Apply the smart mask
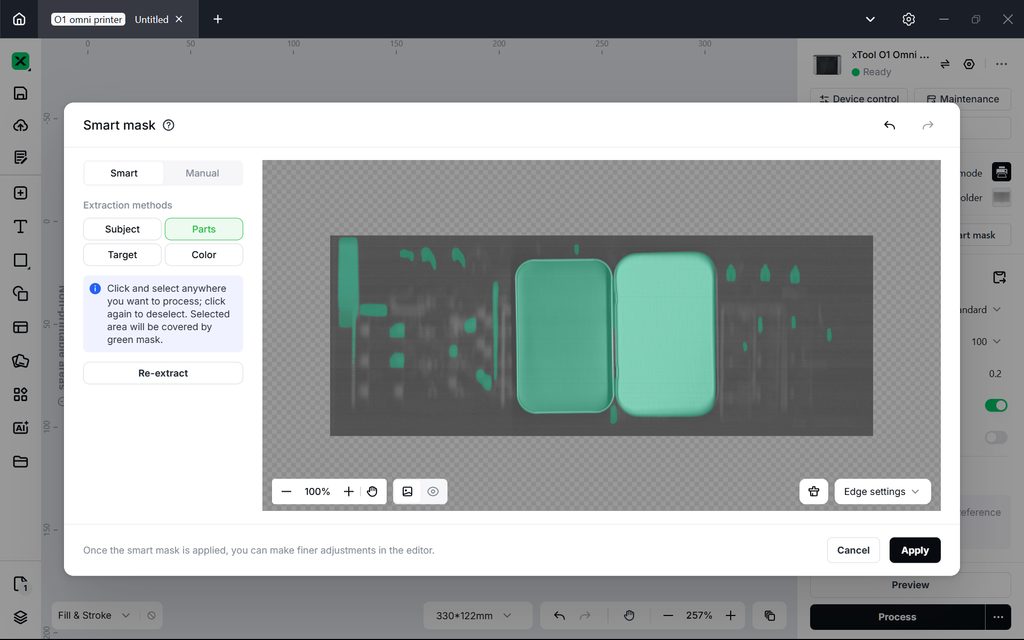The height and width of the screenshot is (640, 1024). click(915, 551)
